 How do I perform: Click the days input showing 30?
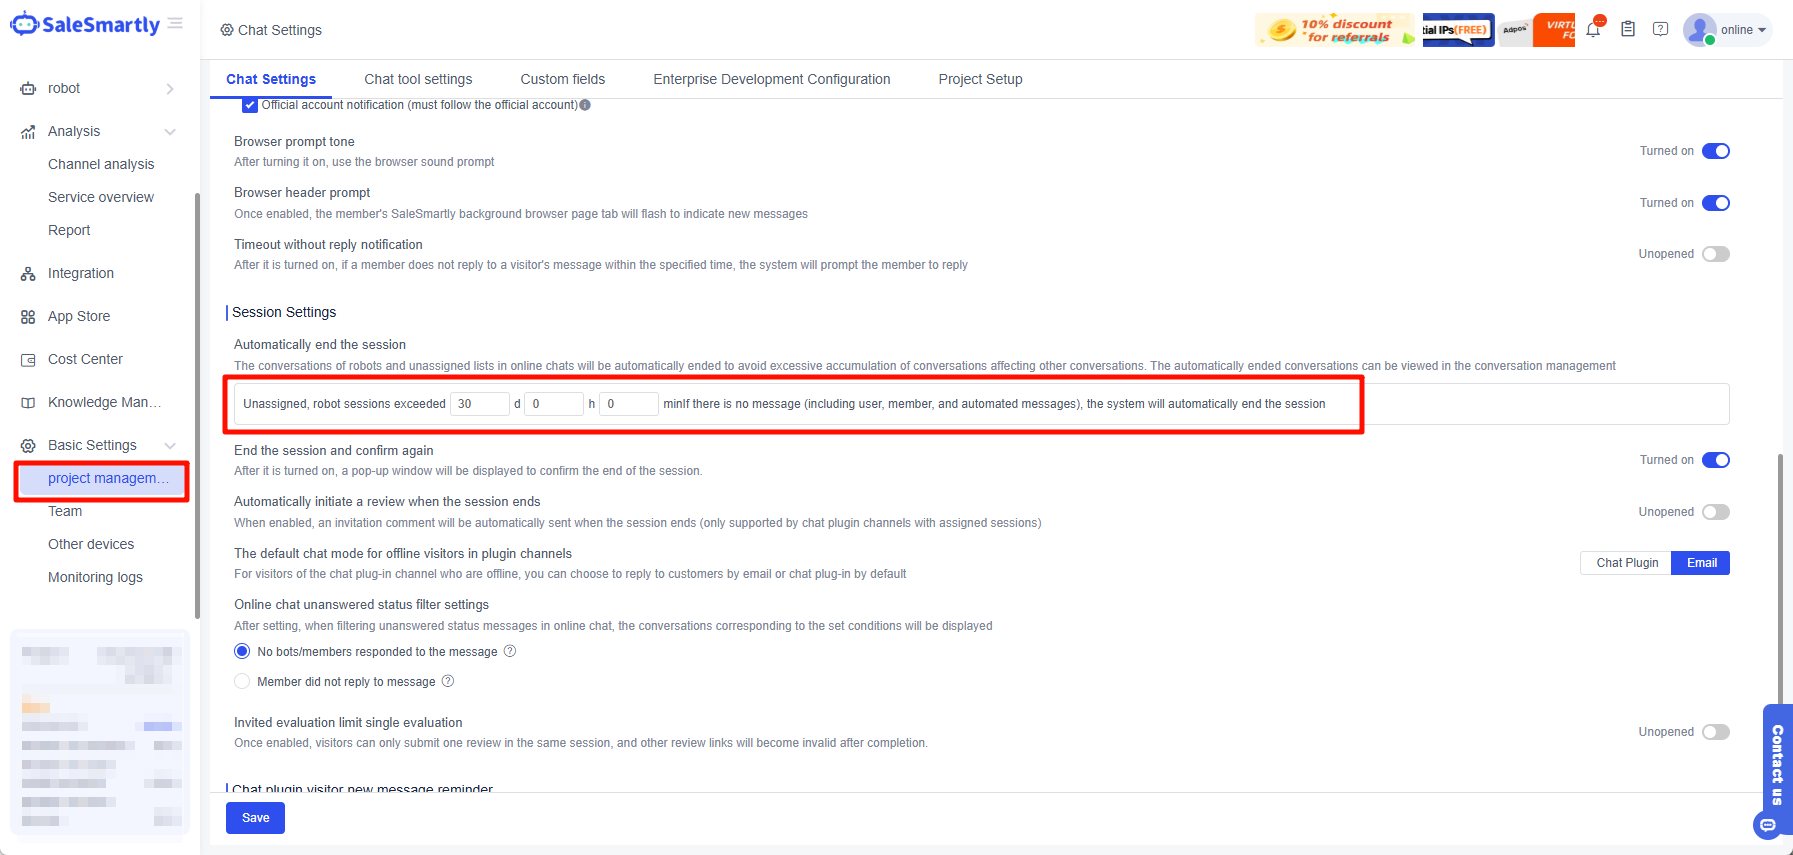(x=480, y=404)
